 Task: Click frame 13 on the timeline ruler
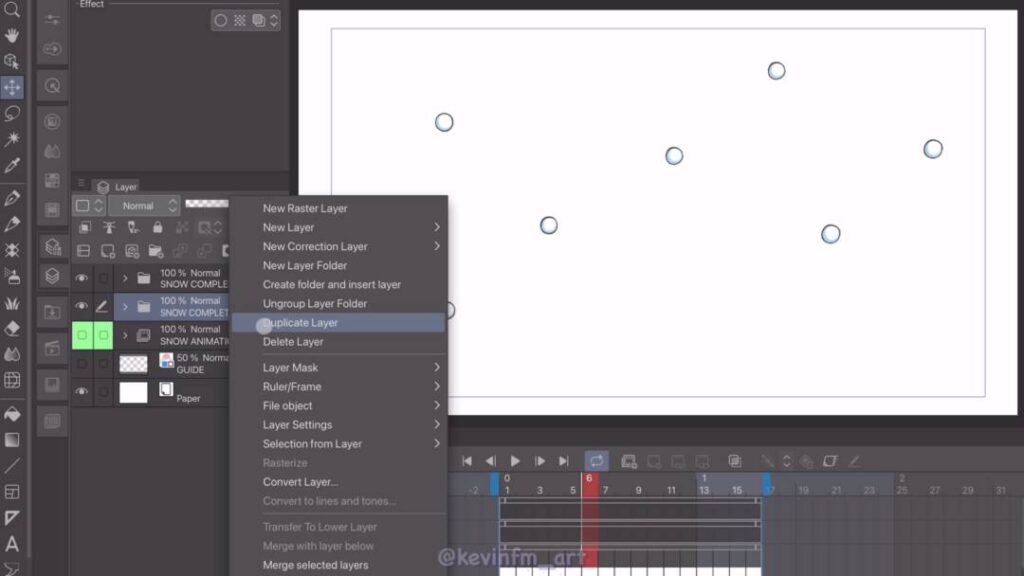(704, 490)
